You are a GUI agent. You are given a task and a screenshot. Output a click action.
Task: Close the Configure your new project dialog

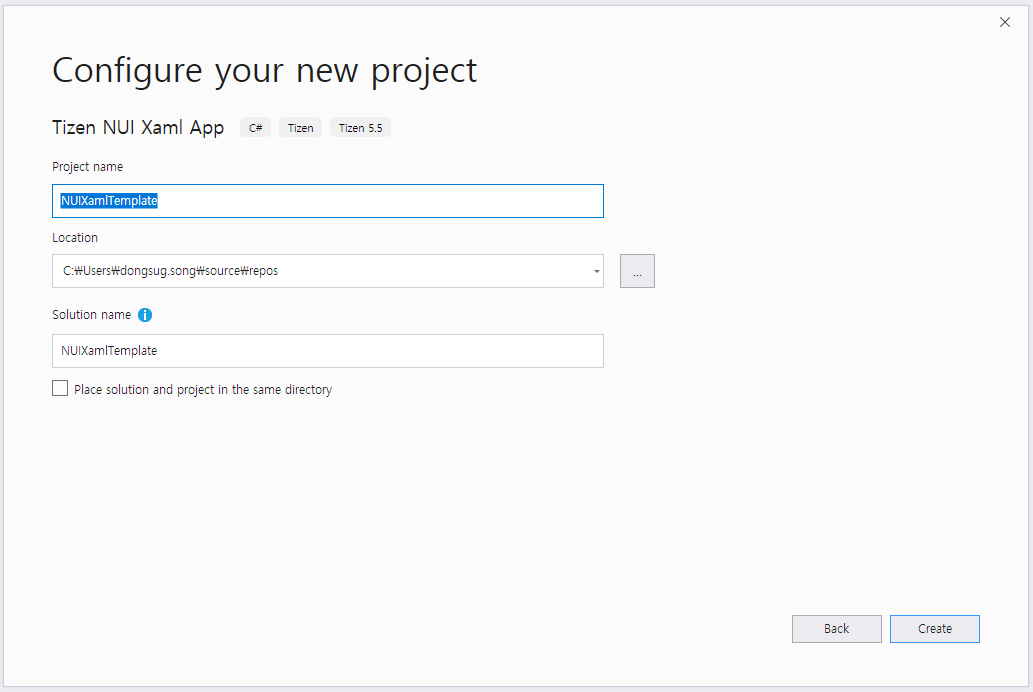[1005, 22]
